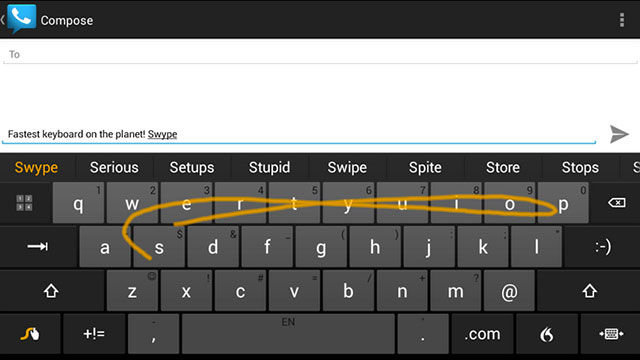
Task: Tap the Dragon voice input flame key
Action: [547, 334]
